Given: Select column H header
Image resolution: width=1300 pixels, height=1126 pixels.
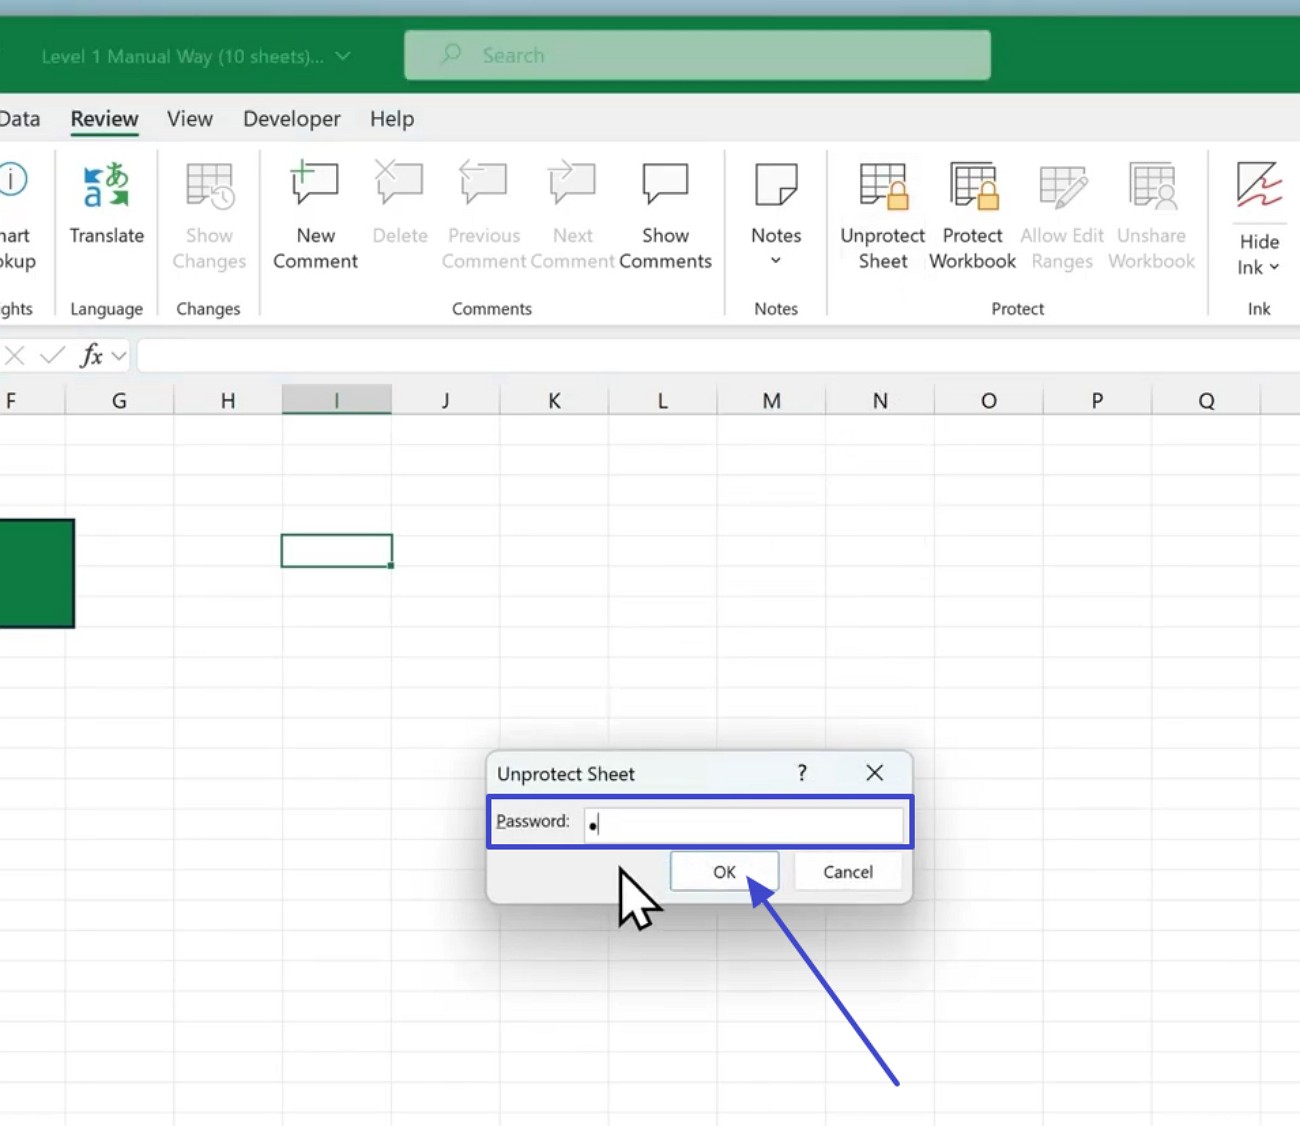Looking at the screenshot, I should [x=228, y=401].
